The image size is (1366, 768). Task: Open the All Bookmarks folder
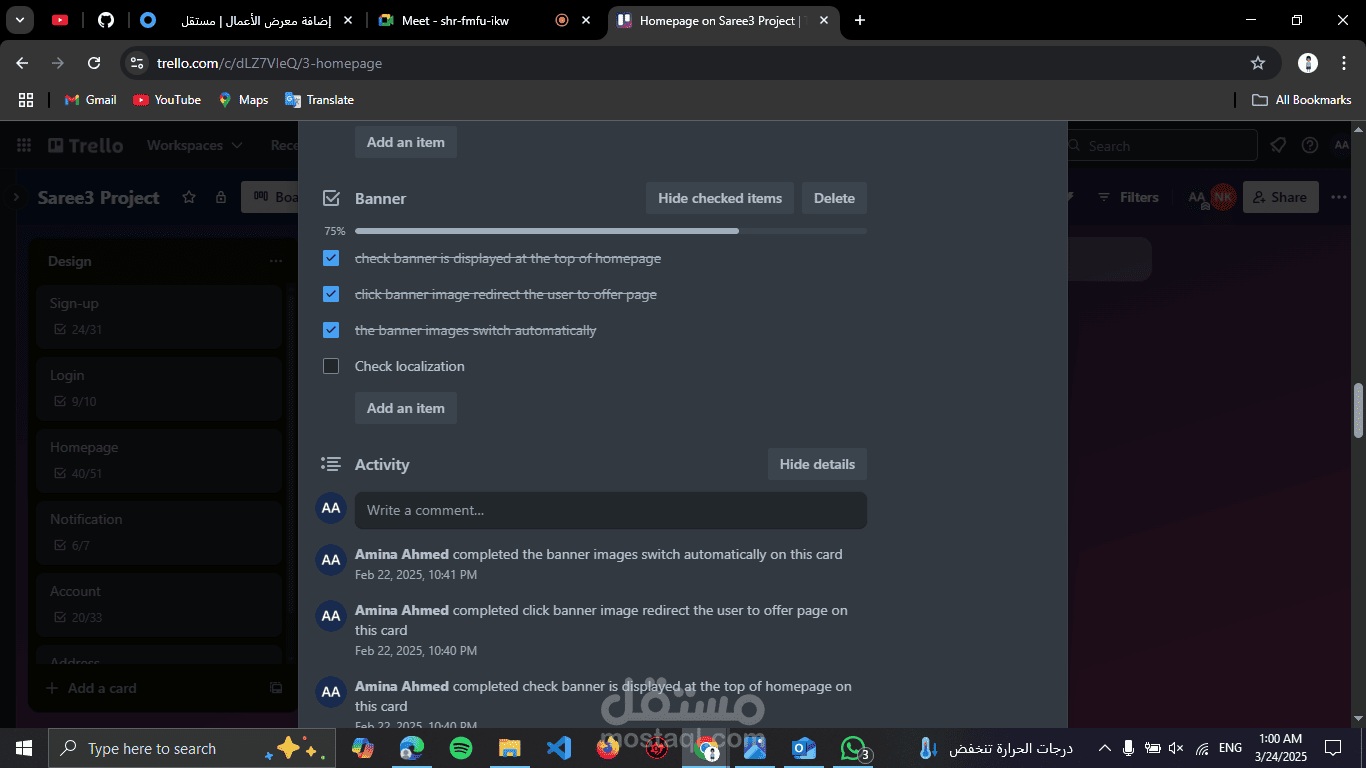[1301, 100]
